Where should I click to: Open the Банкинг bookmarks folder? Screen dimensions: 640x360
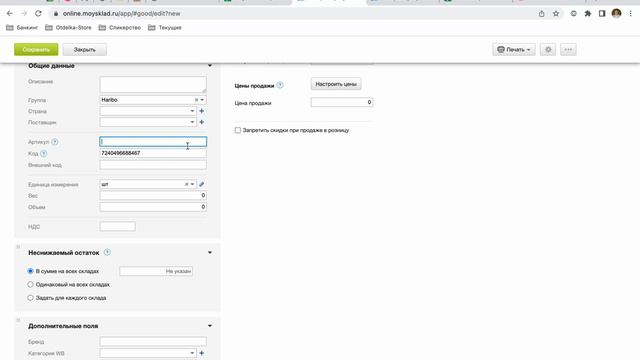click(x=22, y=27)
